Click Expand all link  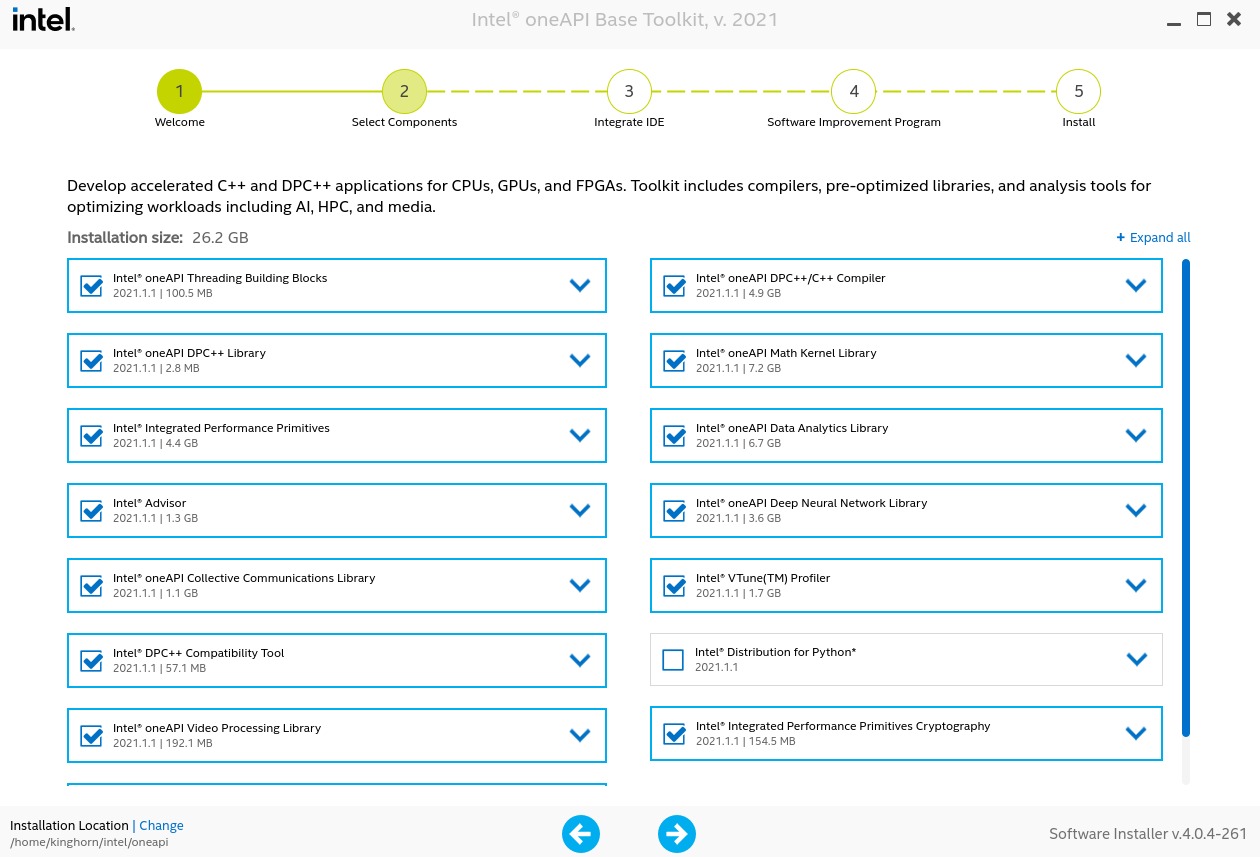1153,238
